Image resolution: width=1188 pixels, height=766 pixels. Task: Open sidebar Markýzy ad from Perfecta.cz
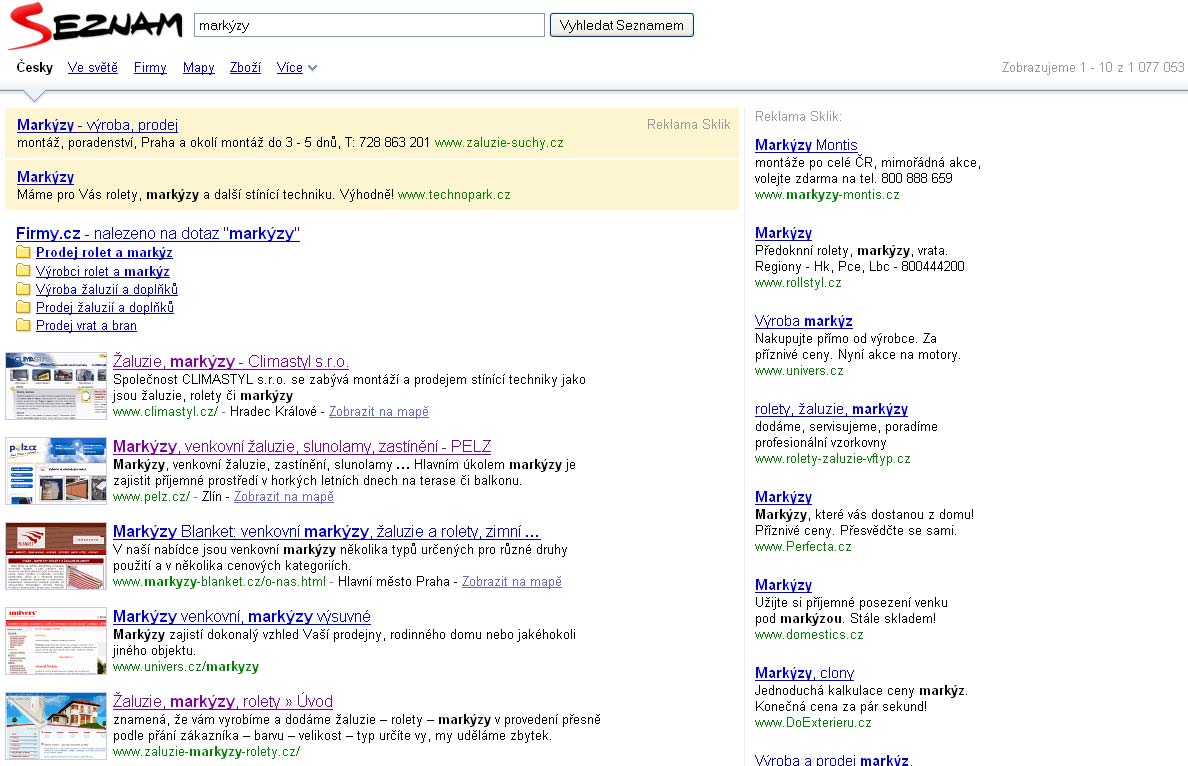pos(783,497)
